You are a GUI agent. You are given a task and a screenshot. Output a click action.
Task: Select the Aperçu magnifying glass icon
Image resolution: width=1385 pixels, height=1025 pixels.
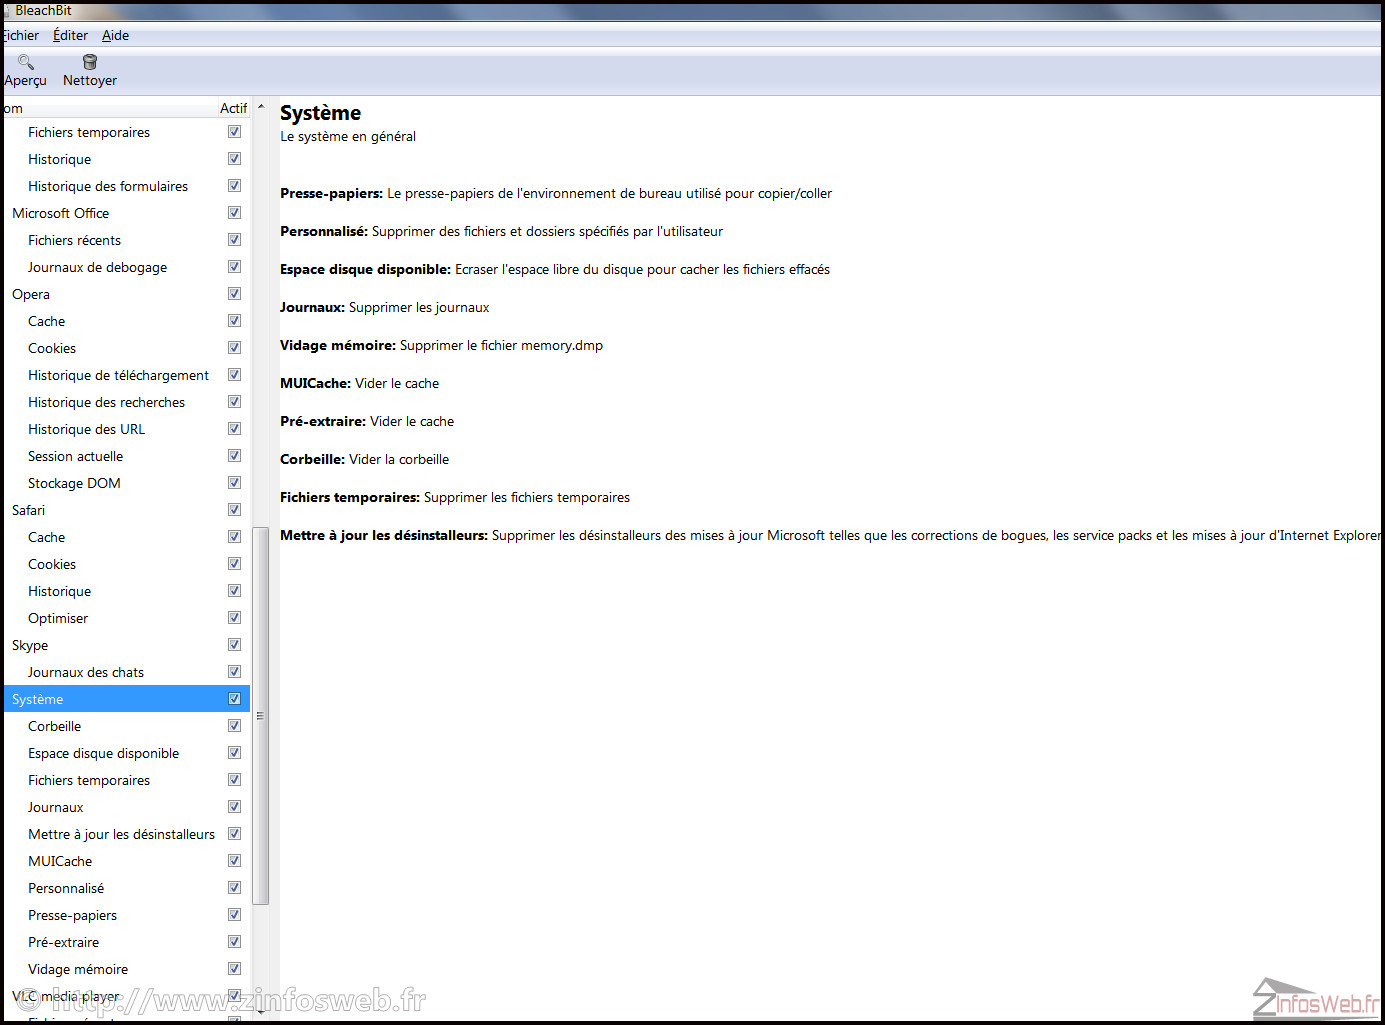point(24,62)
